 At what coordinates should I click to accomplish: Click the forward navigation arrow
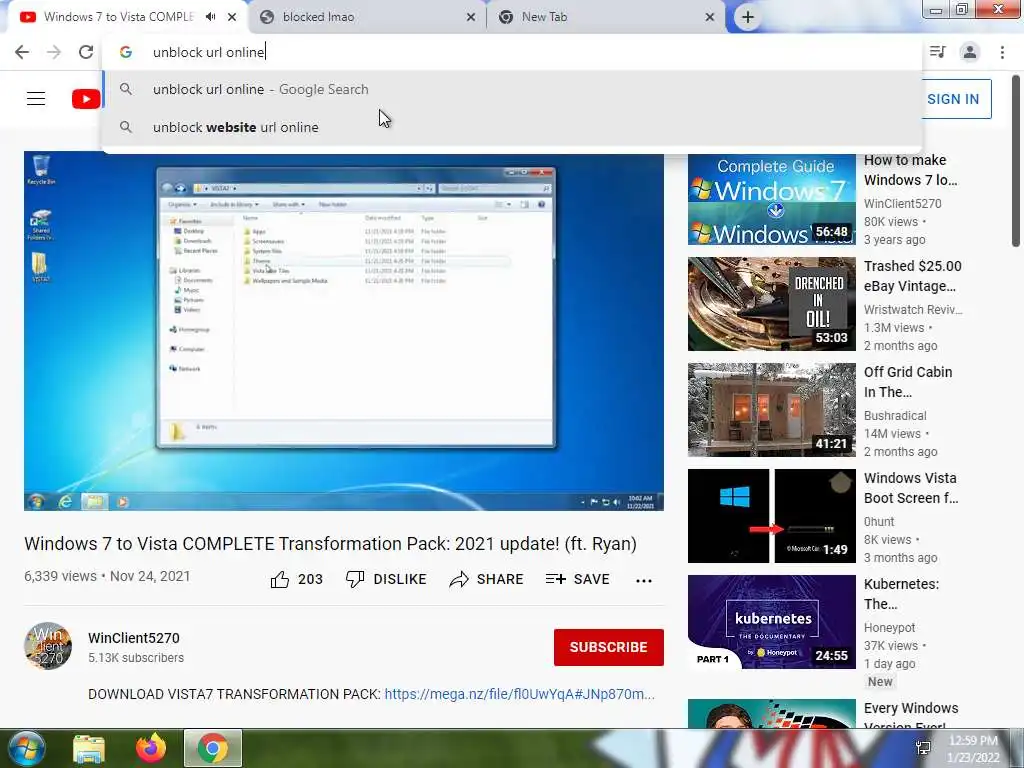54,52
